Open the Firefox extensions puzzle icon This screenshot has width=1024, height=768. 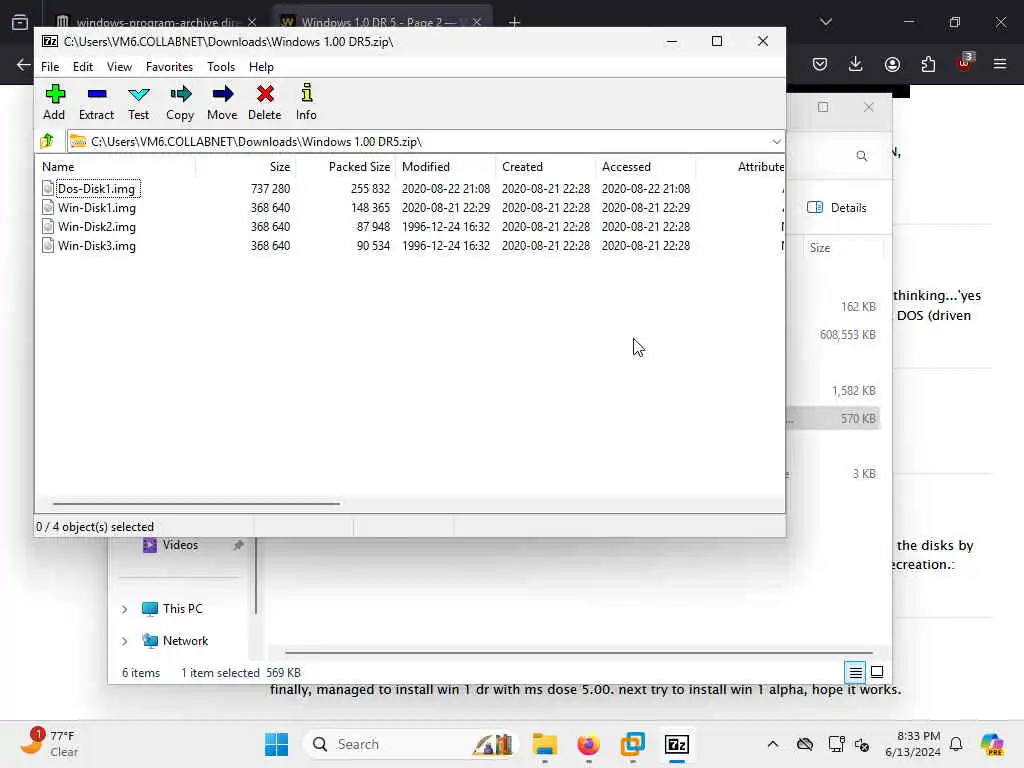(928, 64)
